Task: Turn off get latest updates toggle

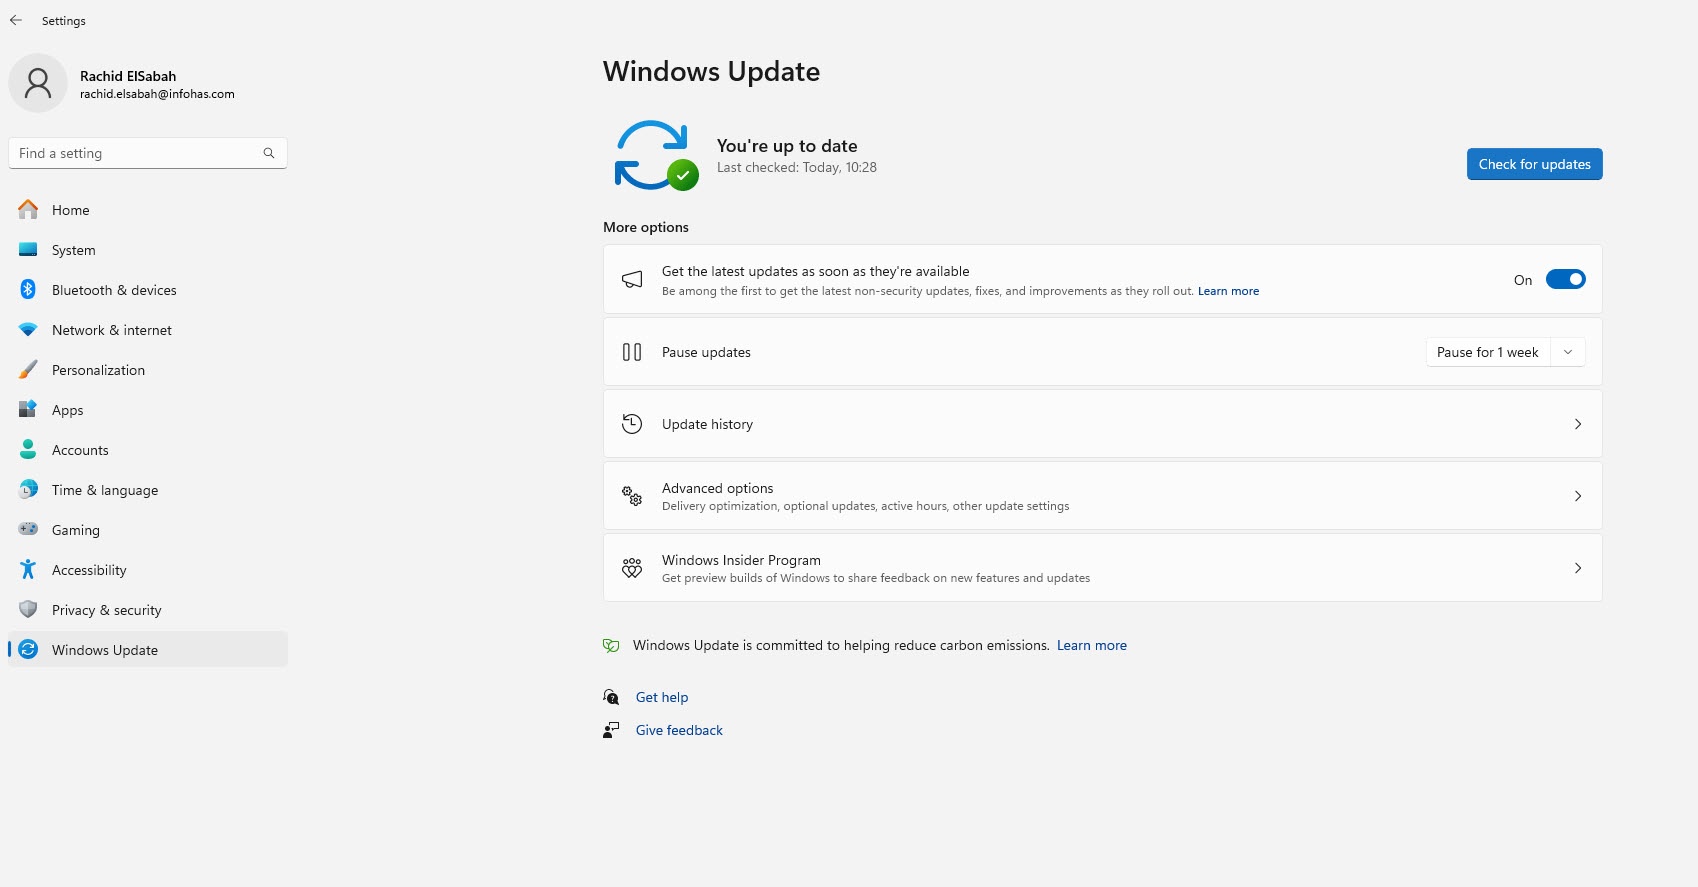Action: (x=1565, y=280)
